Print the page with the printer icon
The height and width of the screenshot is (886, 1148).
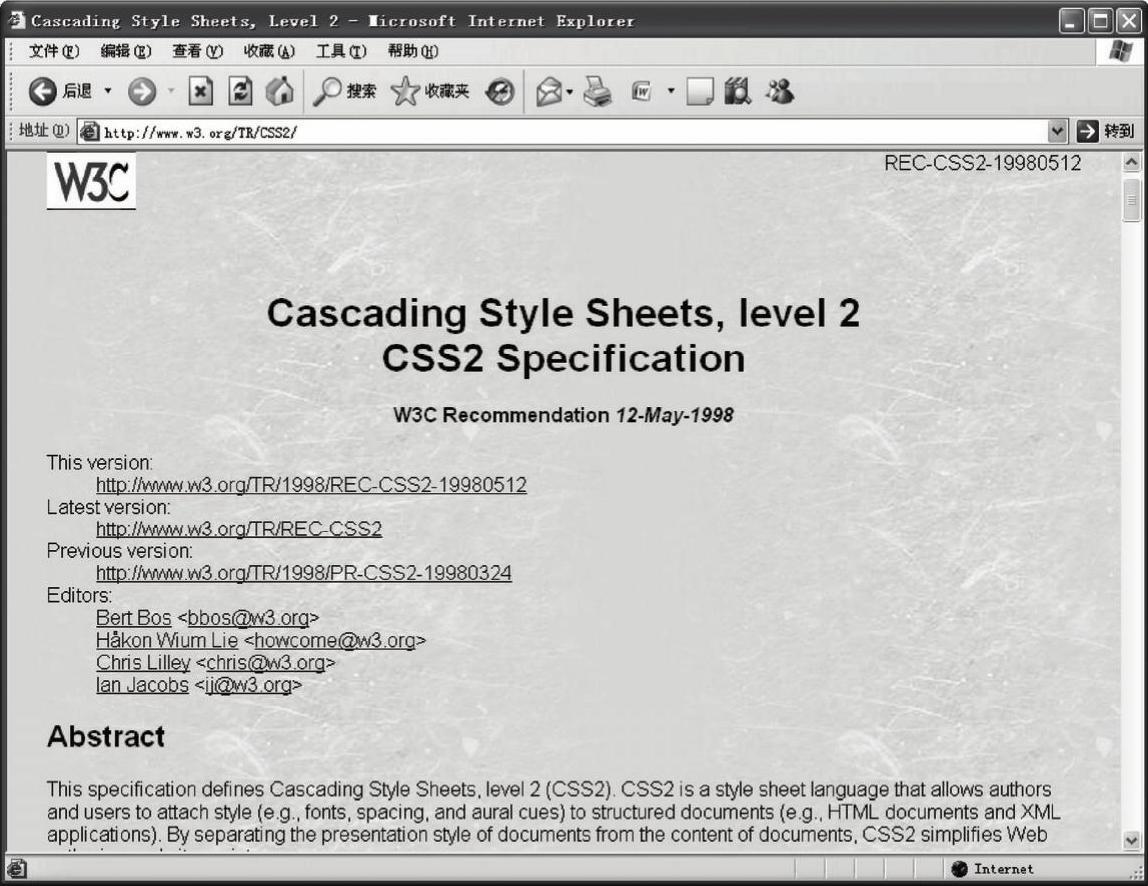point(597,92)
